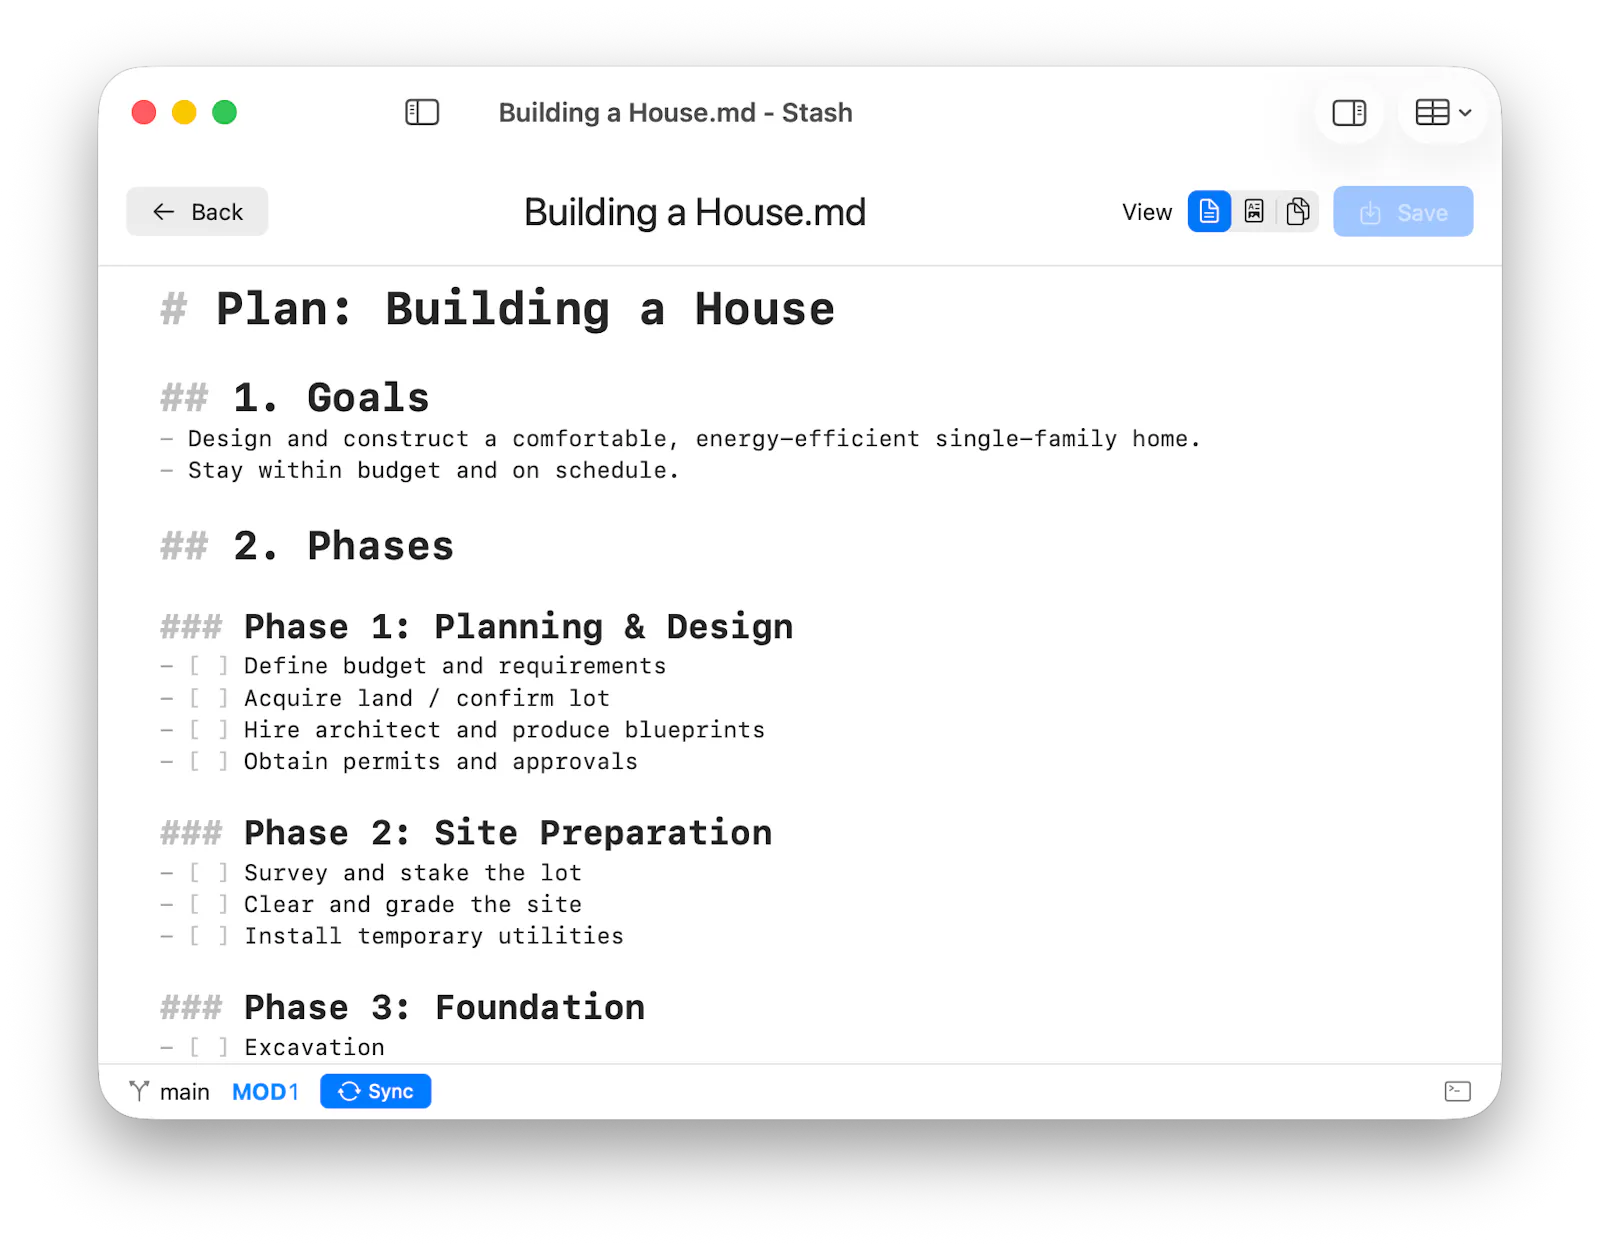Click the Sync button in status bar
The width and height of the screenshot is (1600, 1249).
point(376,1091)
